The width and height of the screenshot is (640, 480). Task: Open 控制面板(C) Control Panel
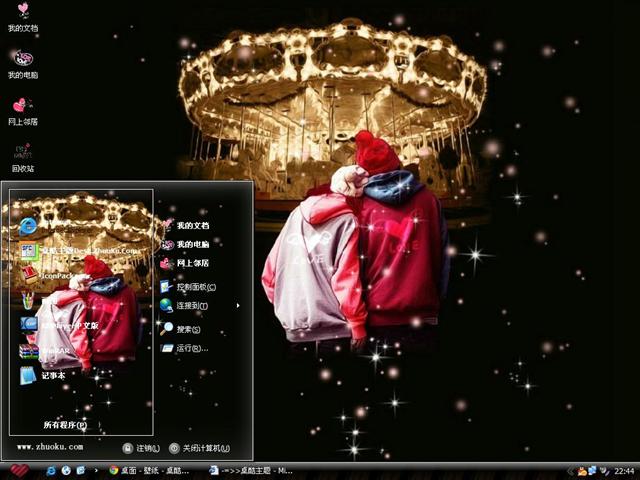tap(188, 287)
